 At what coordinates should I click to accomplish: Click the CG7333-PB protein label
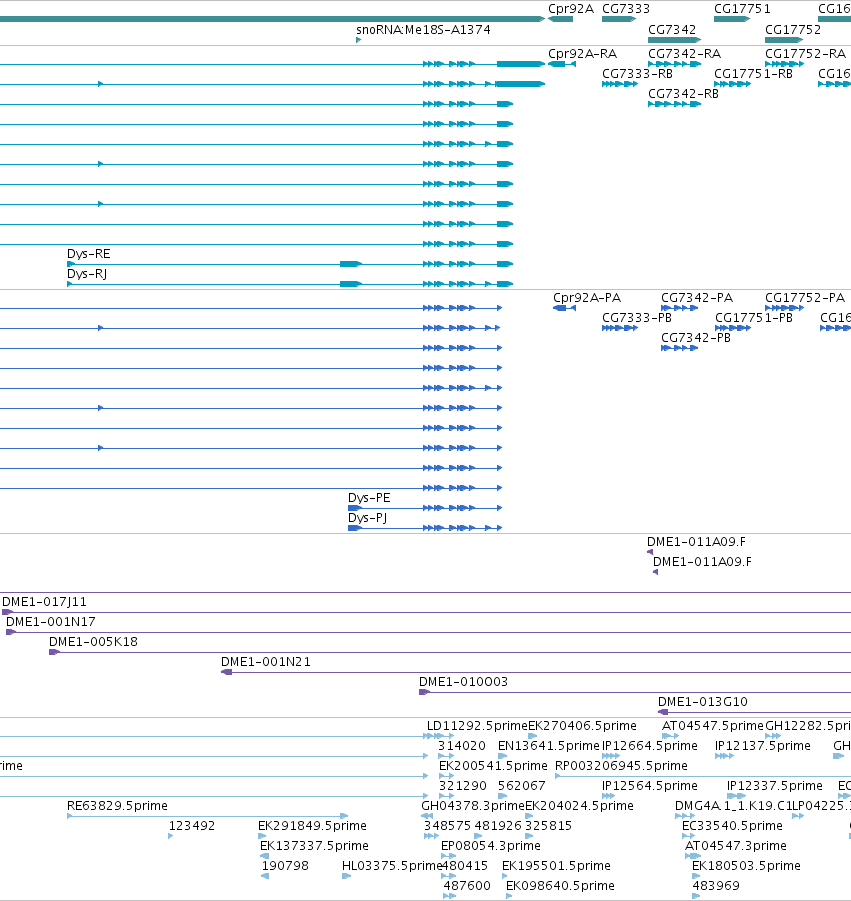coord(637,318)
